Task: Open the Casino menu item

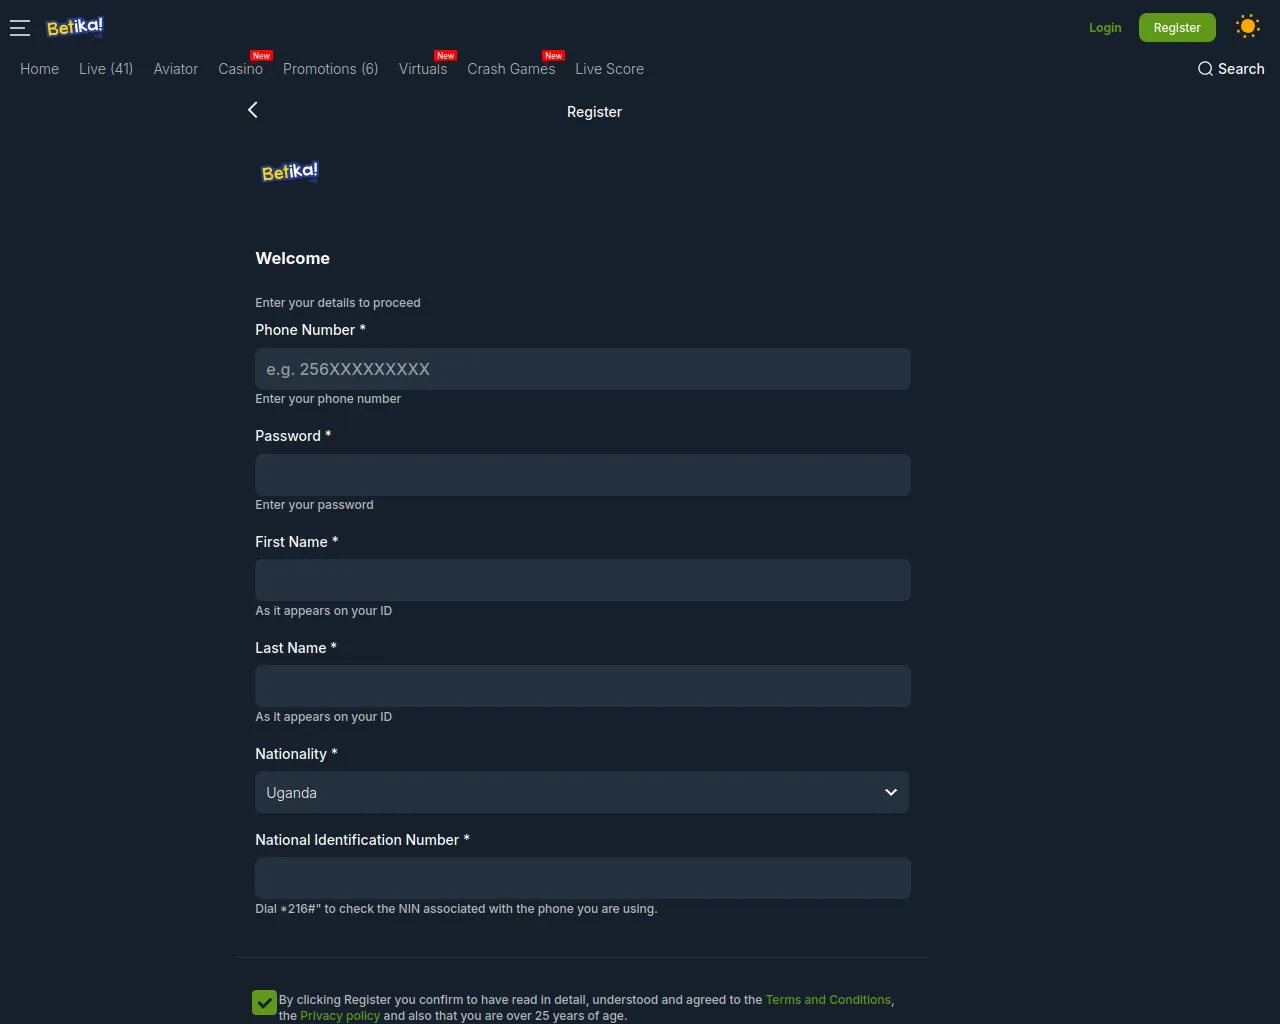Action: tap(240, 69)
